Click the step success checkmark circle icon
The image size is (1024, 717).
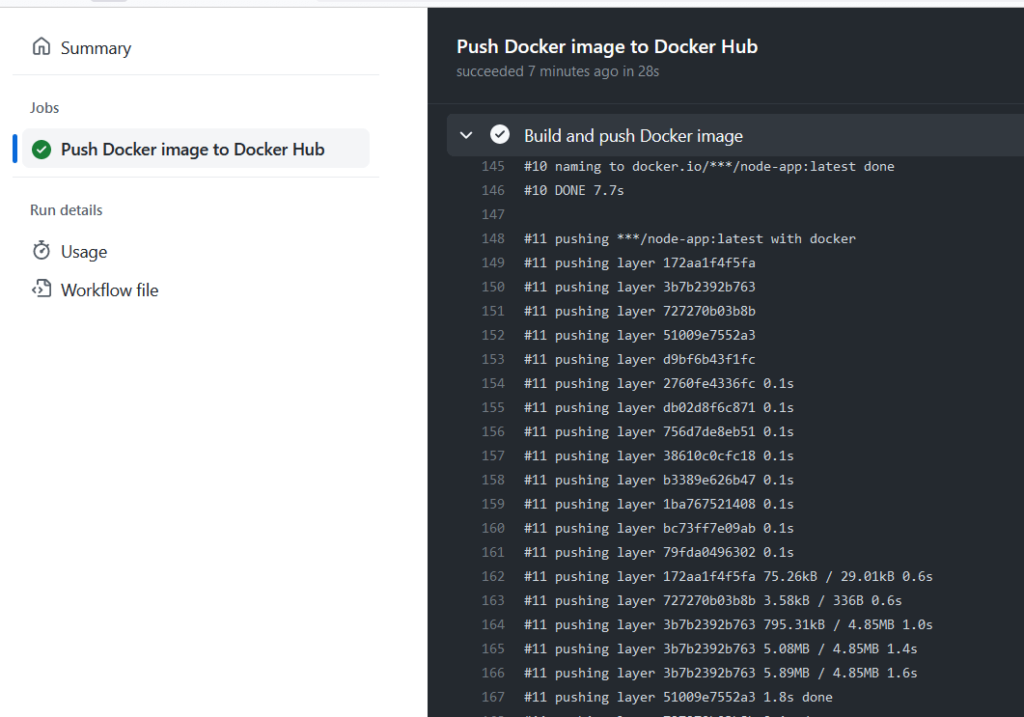pos(500,135)
